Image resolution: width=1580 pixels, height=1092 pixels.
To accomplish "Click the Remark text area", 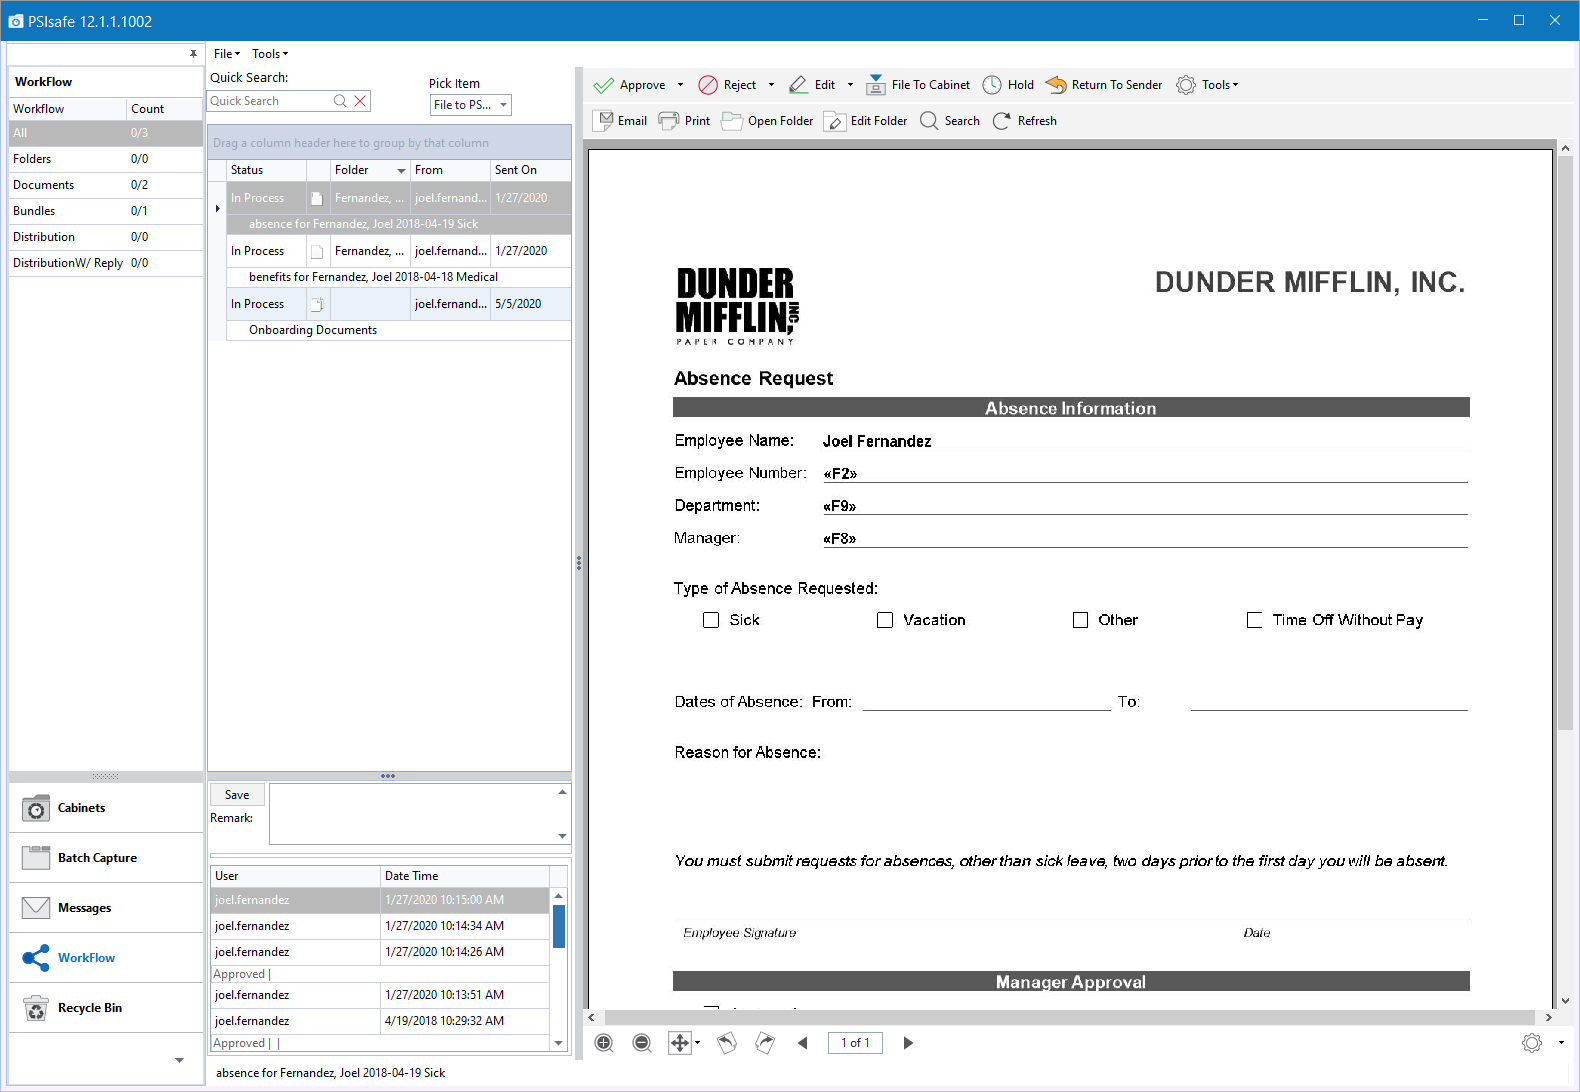I will (412, 814).
